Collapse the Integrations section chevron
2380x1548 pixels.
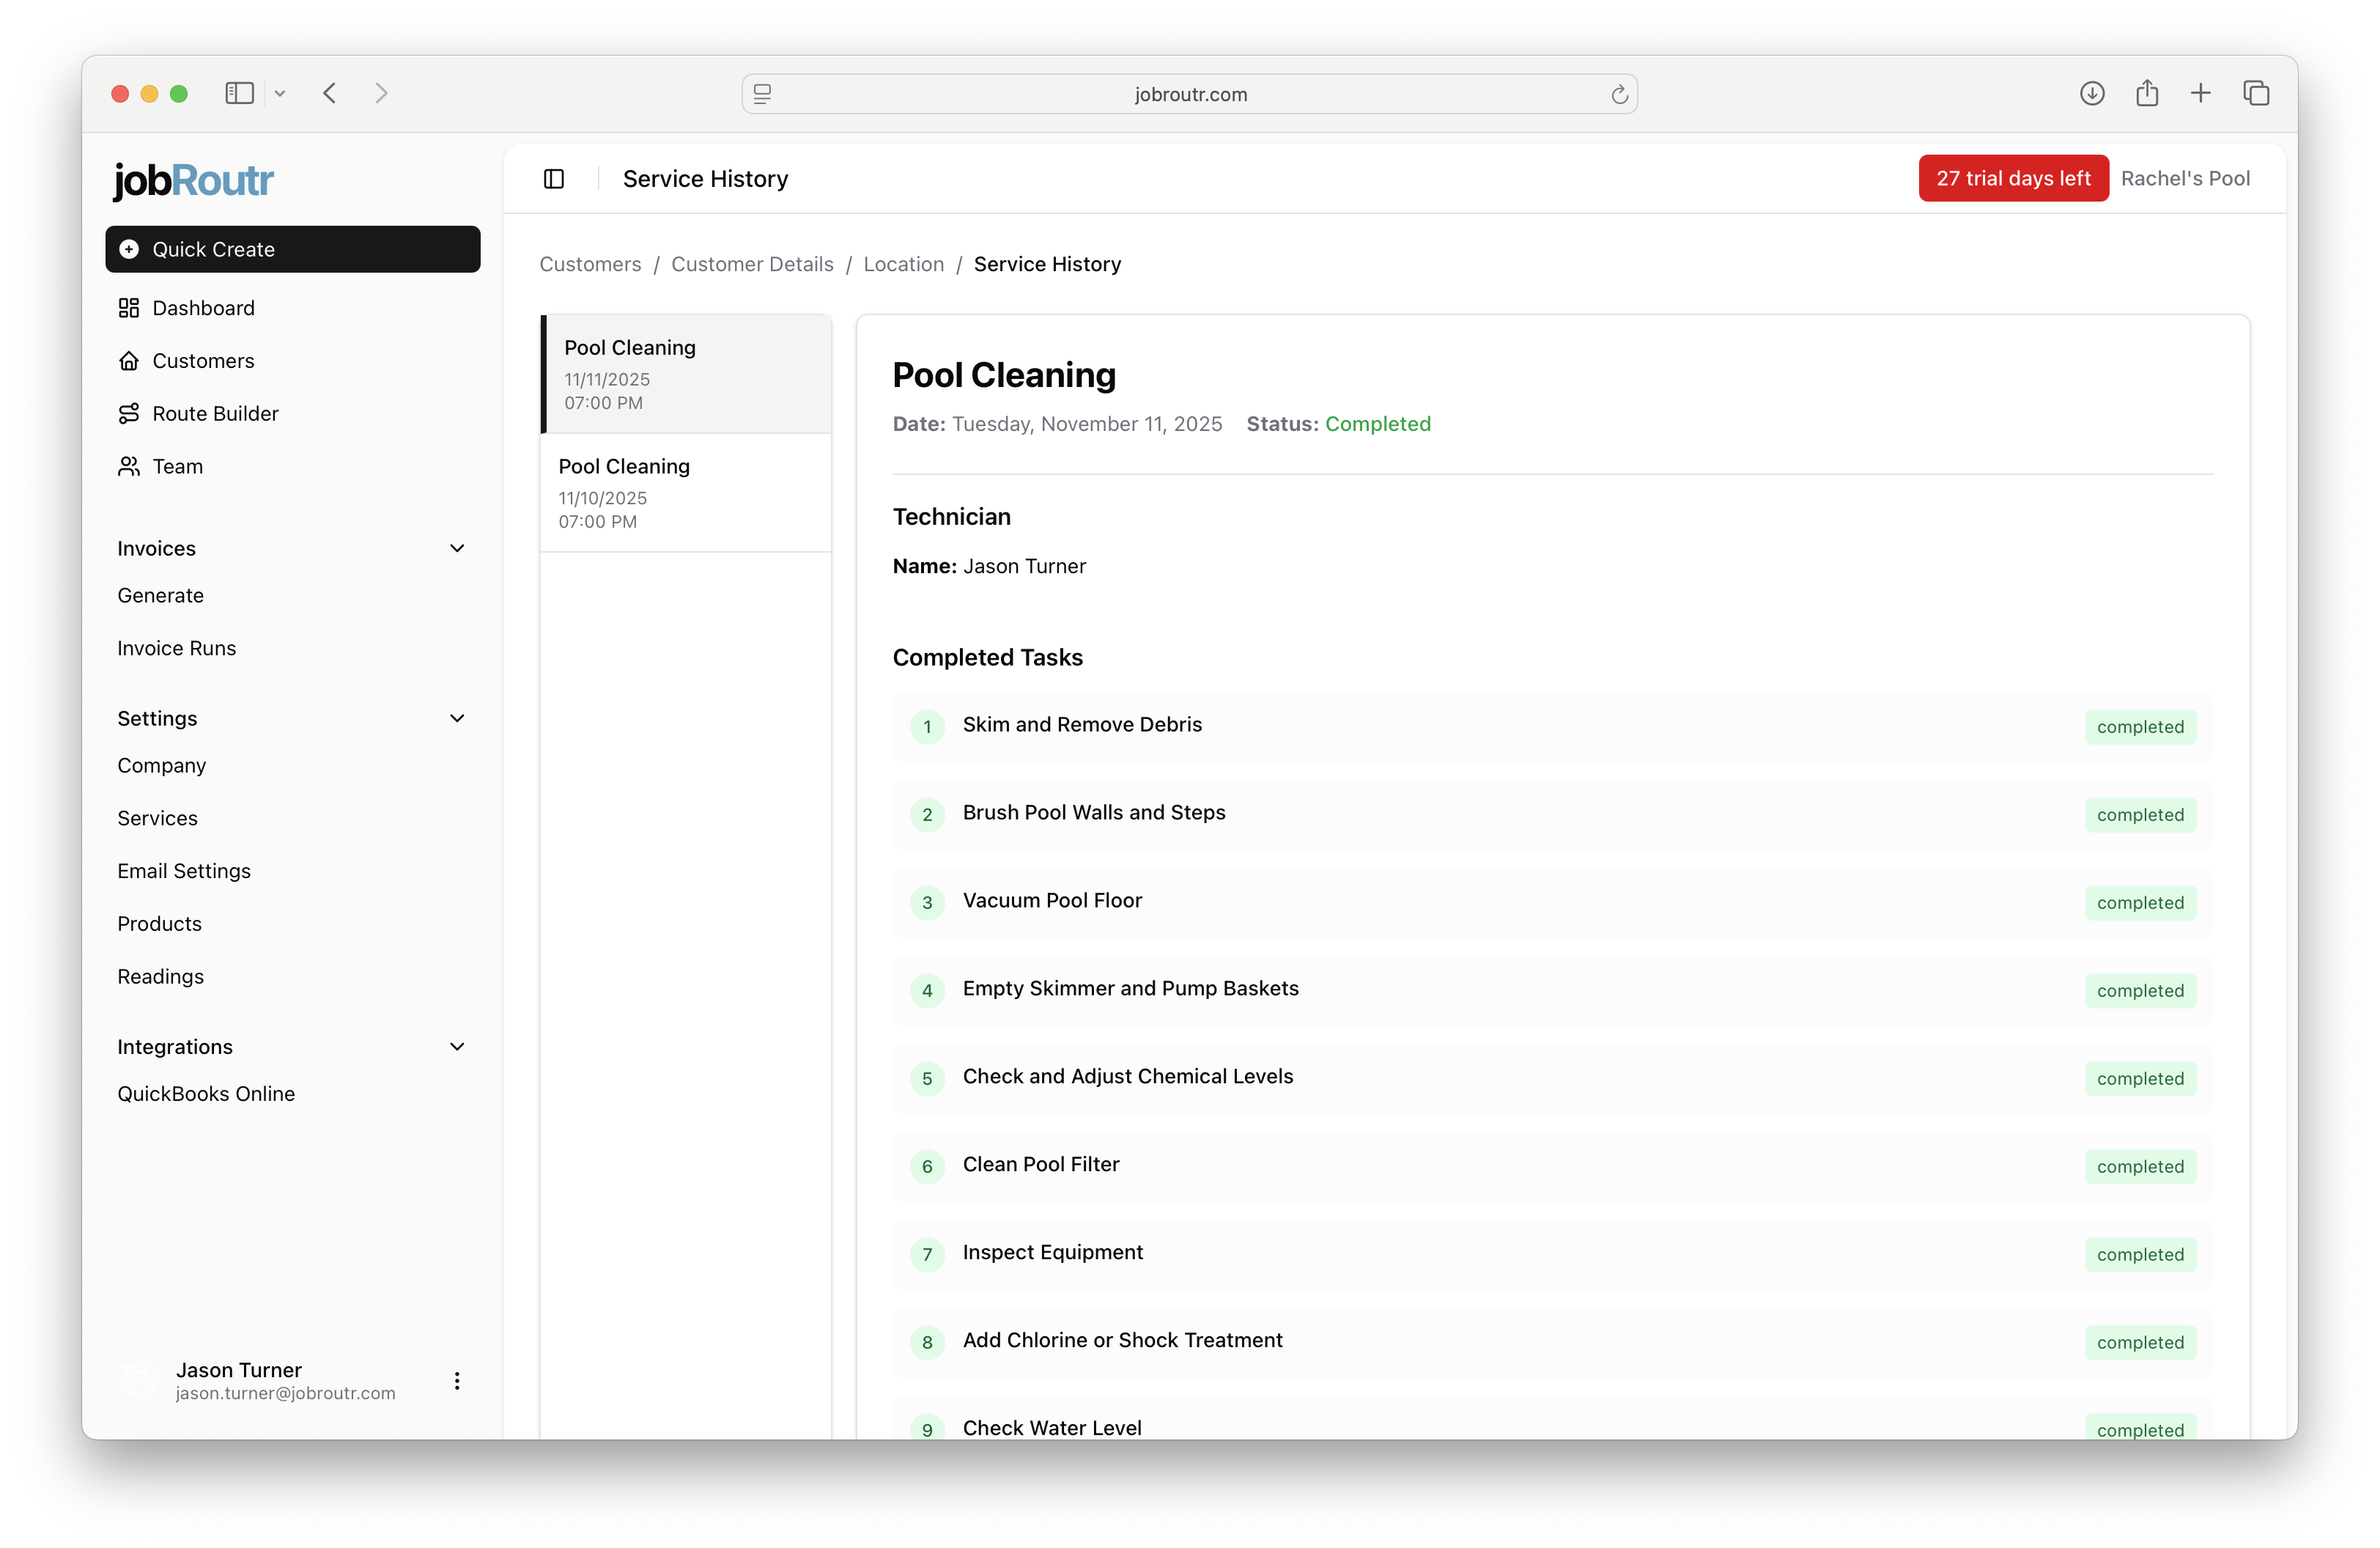coord(457,1047)
